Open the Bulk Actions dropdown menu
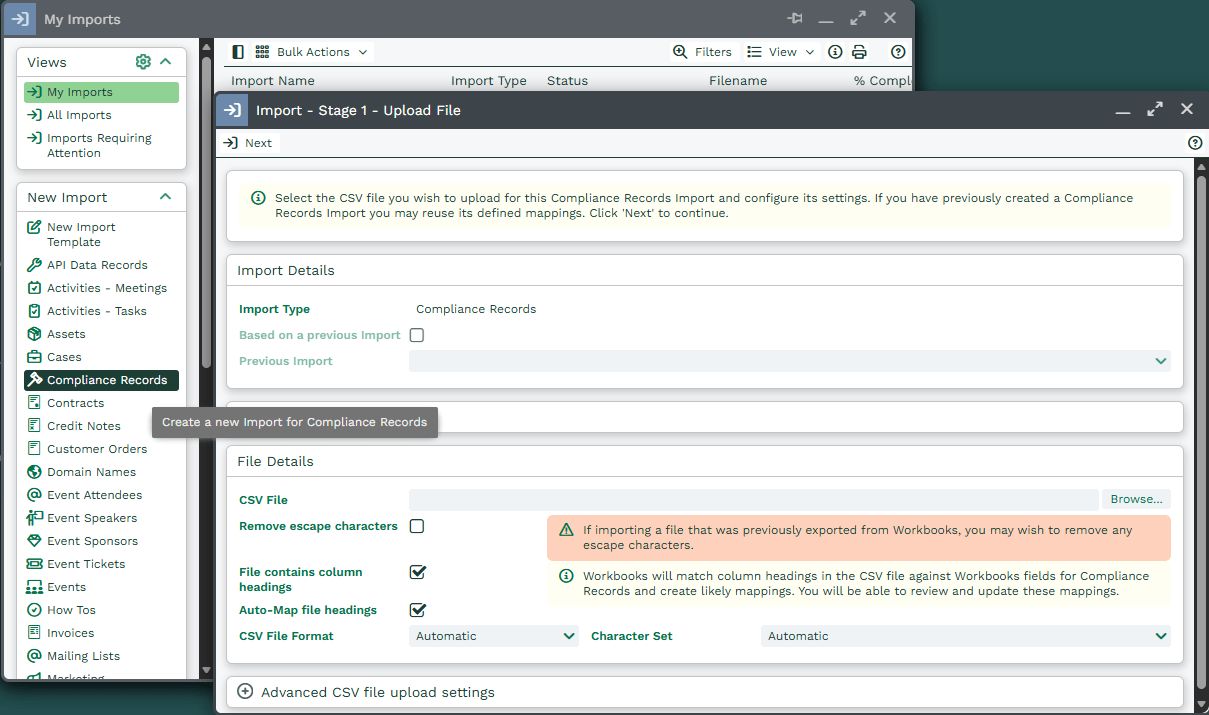1209x715 pixels. pyautogui.click(x=312, y=52)
